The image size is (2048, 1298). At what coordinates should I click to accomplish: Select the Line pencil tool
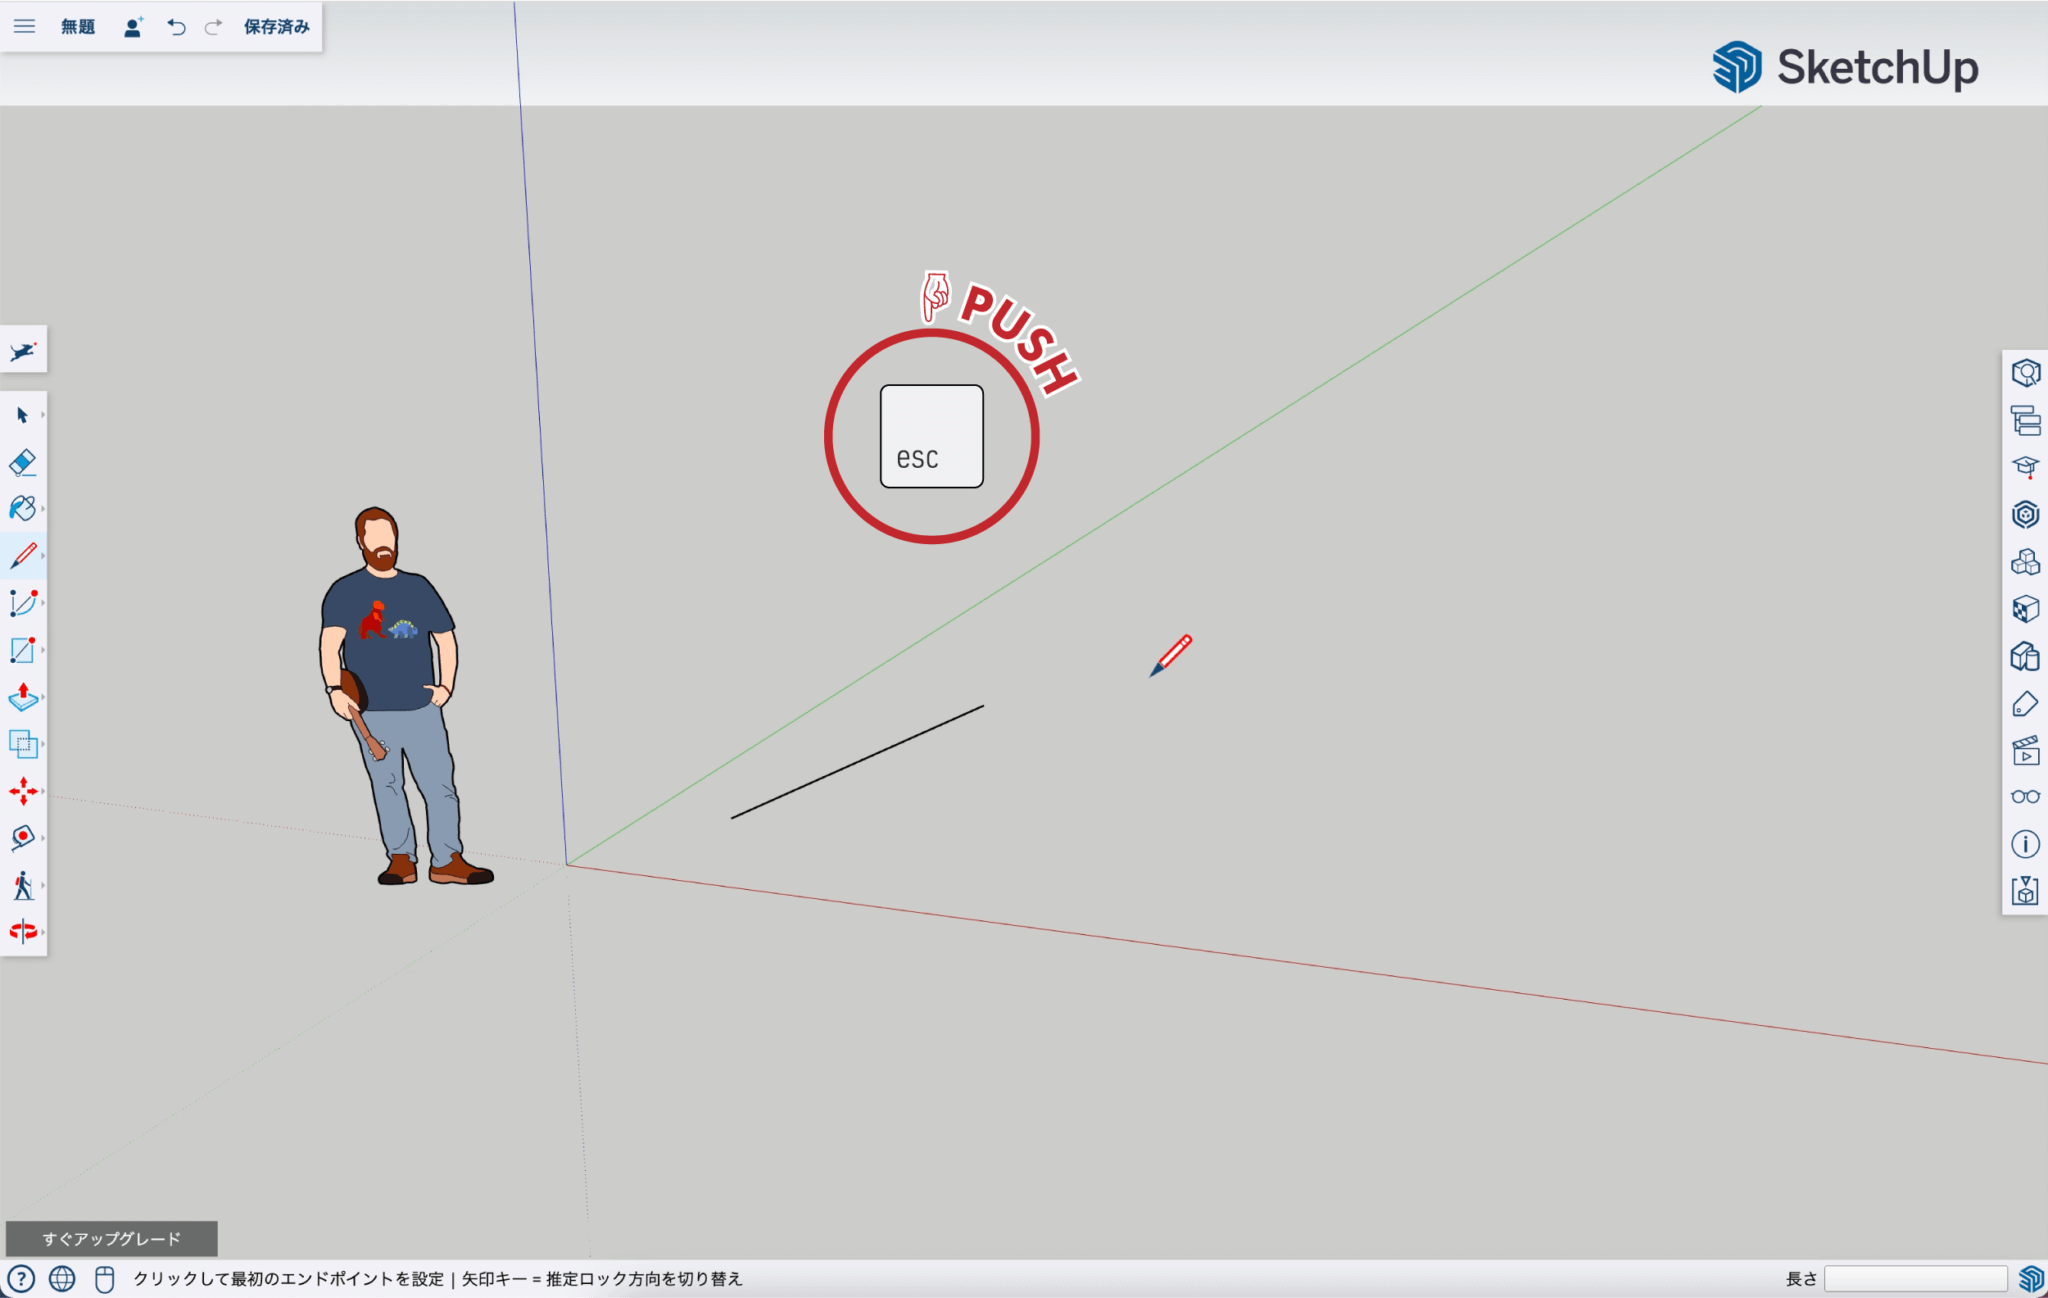[22, 556]
